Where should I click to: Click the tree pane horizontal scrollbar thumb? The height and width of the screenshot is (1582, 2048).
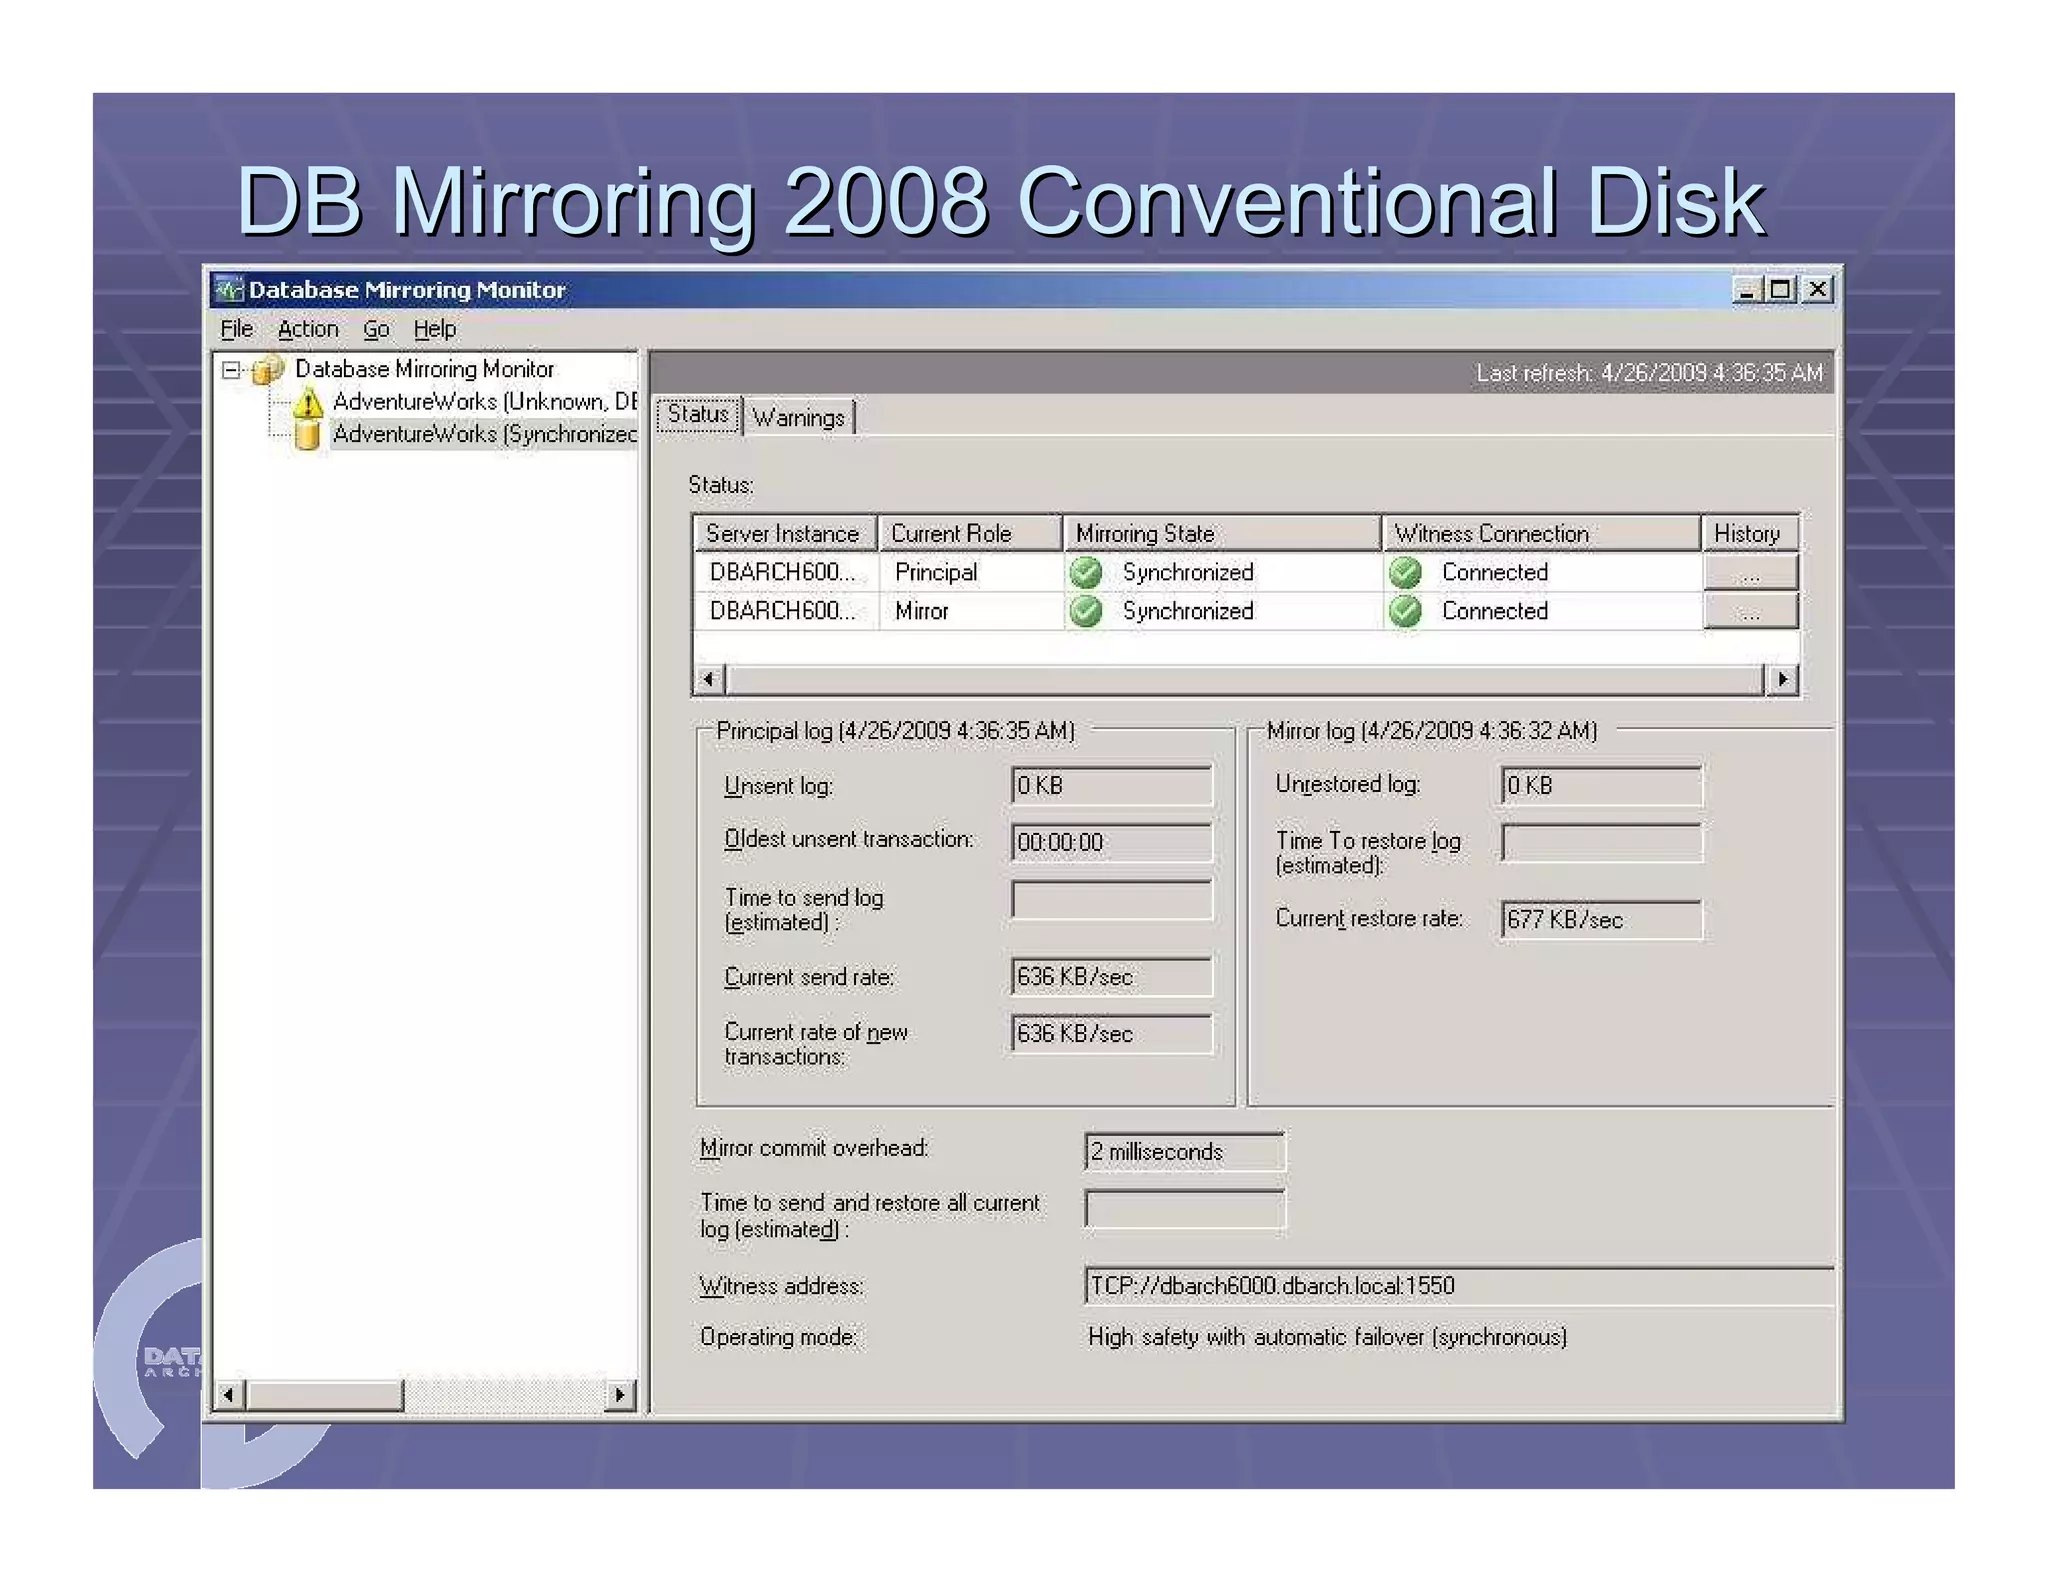pos(325,1394)
